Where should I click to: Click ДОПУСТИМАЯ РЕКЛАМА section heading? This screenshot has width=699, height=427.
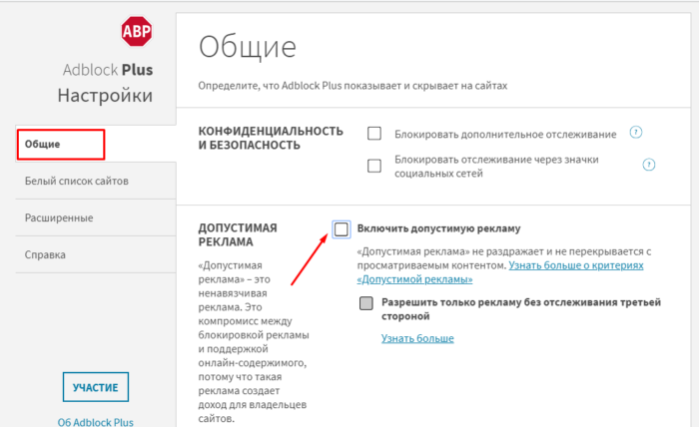click(238, 235)
